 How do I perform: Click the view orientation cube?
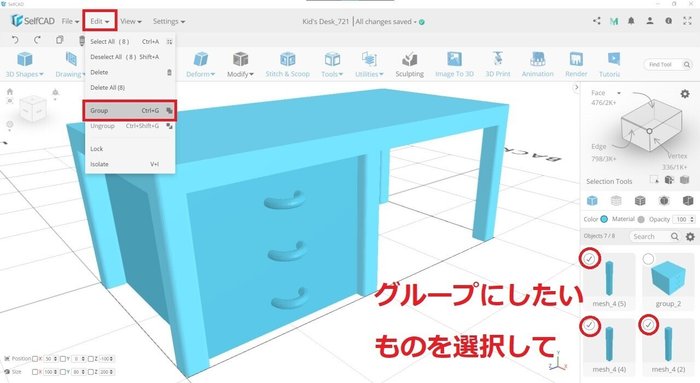pos(33,108)
